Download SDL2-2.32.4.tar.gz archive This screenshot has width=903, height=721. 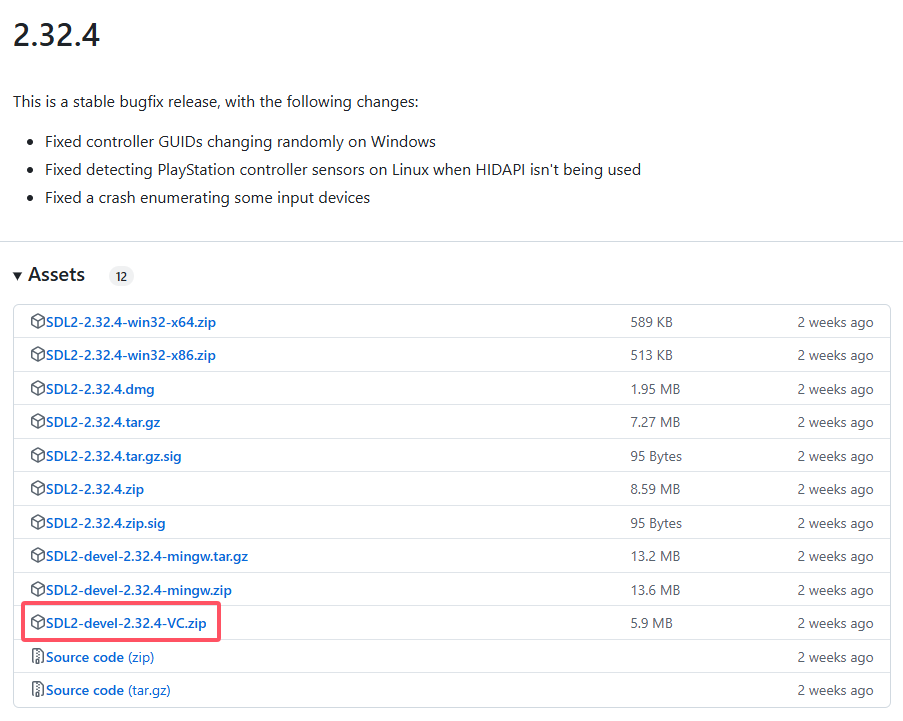click(103, 422)
